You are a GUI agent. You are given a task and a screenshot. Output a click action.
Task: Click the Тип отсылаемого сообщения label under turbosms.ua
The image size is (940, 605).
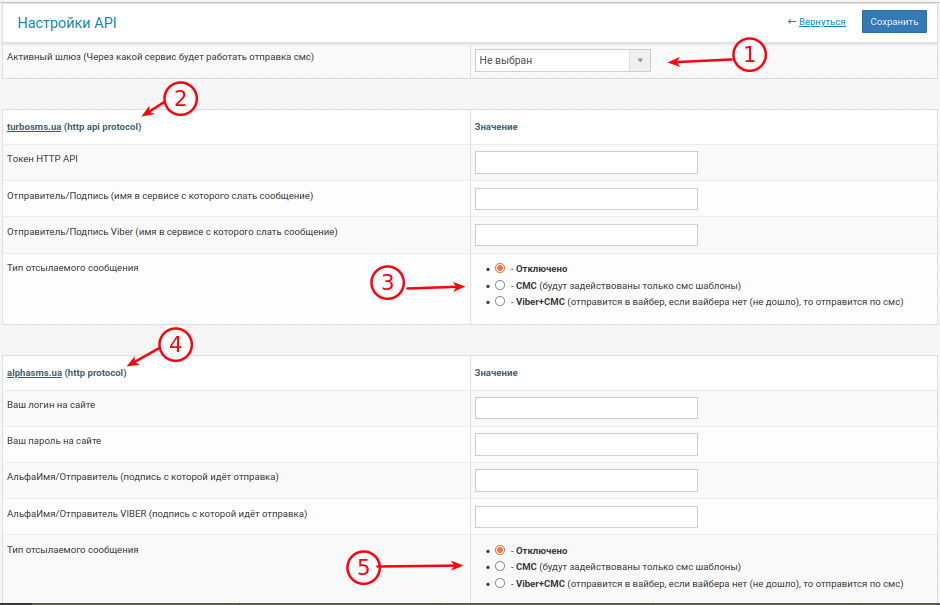[73, 267]
